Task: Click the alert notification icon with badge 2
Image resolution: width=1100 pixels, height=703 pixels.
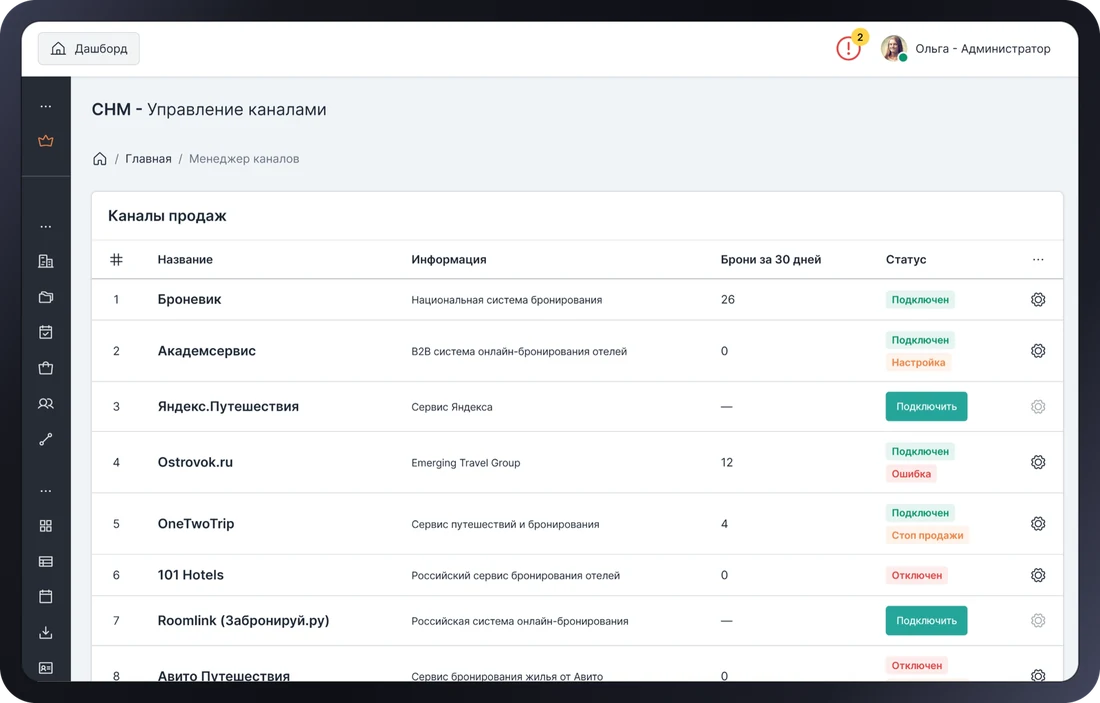Action: 848,48
